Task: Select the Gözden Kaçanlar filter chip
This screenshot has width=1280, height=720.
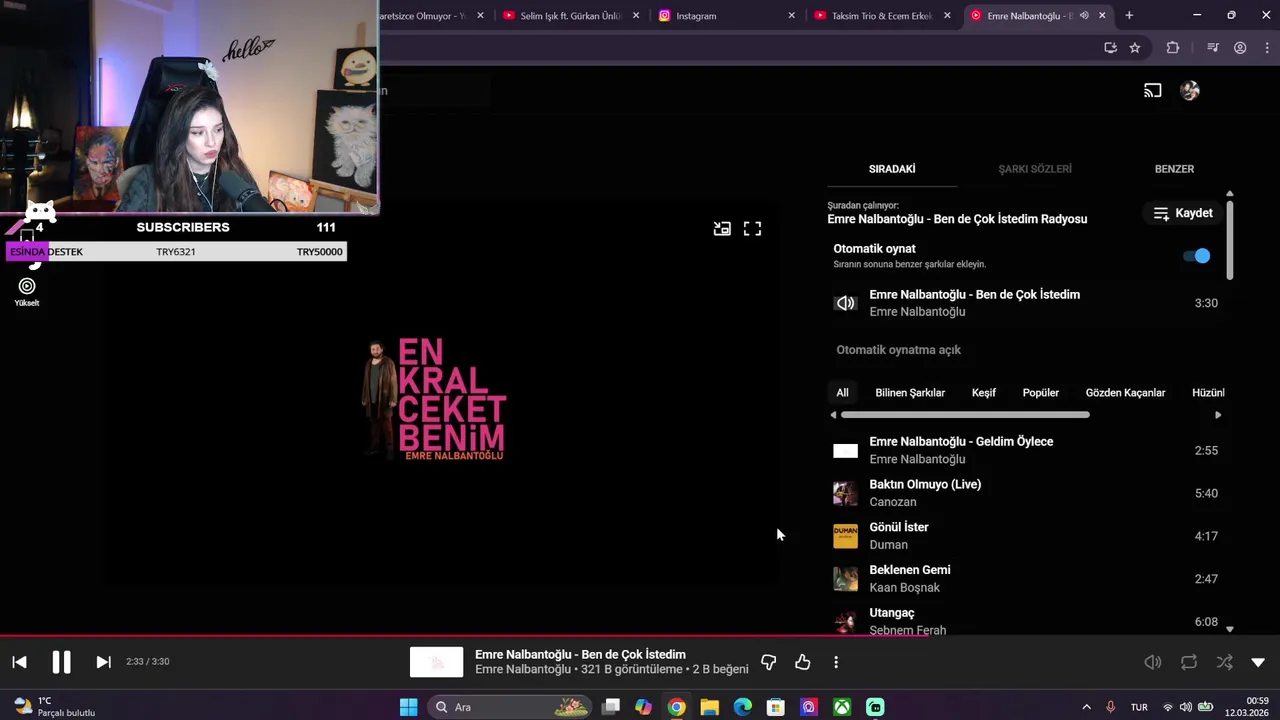Action: [1125, 393]
